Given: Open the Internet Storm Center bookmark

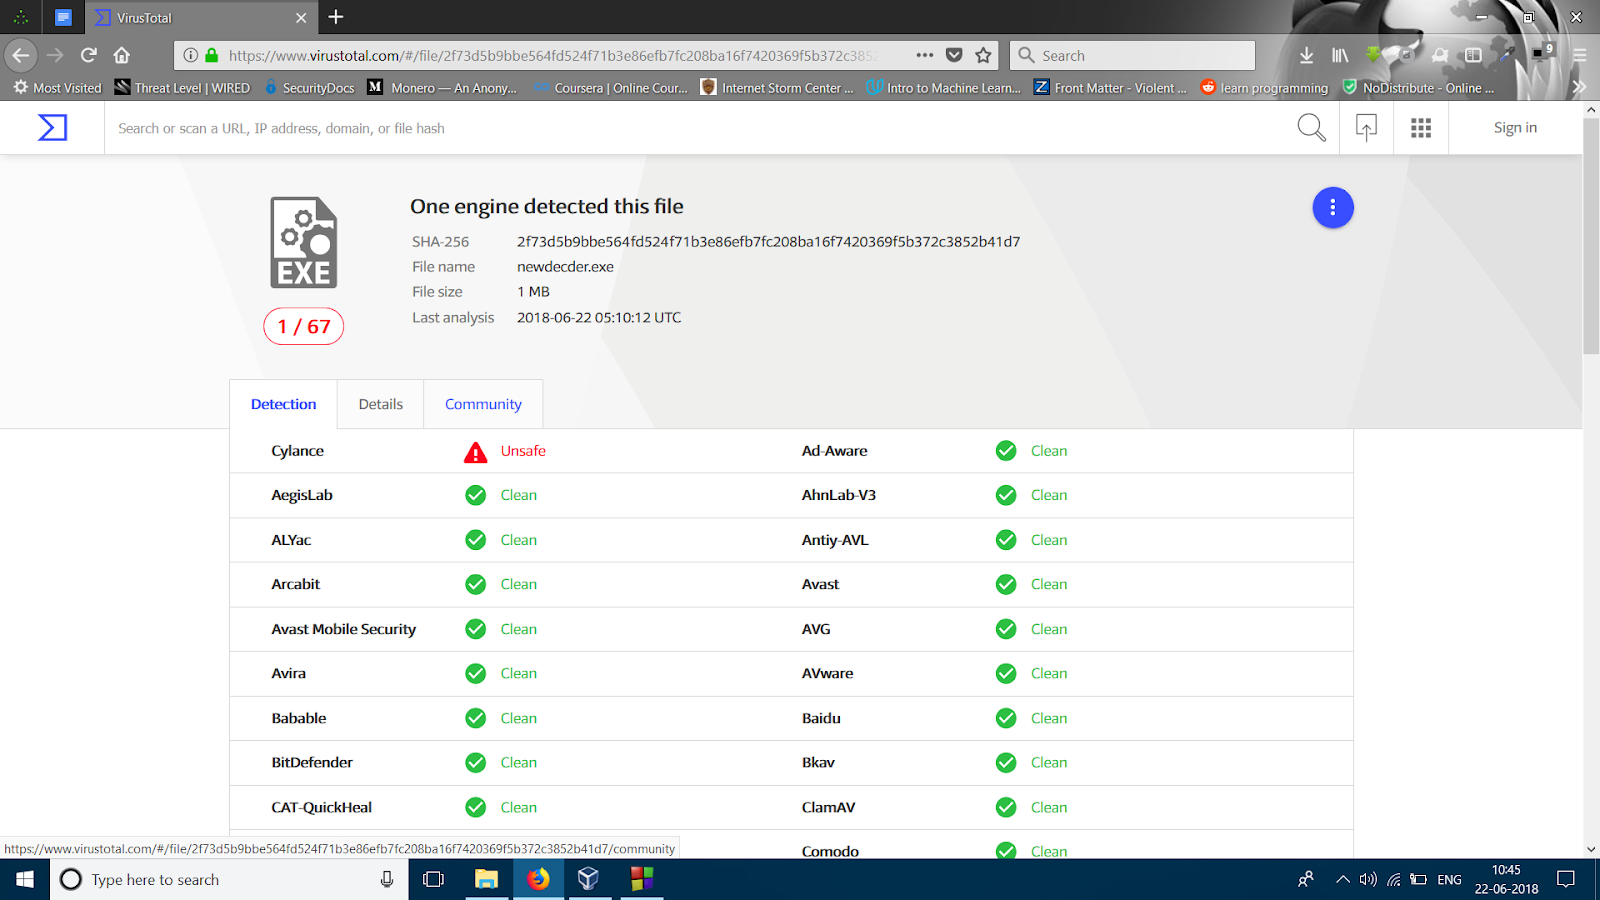Looking at the screenshot, I should pos(777,88).
